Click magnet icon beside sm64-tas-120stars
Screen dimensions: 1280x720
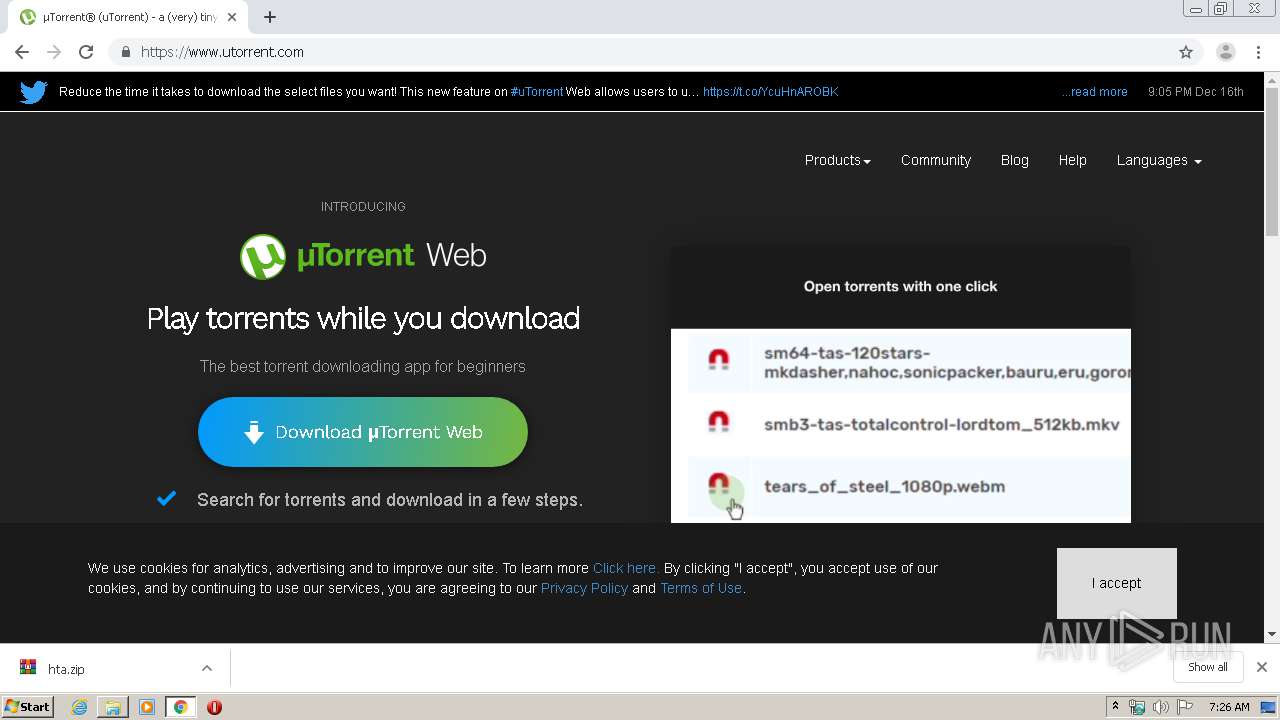pos(718,360)
